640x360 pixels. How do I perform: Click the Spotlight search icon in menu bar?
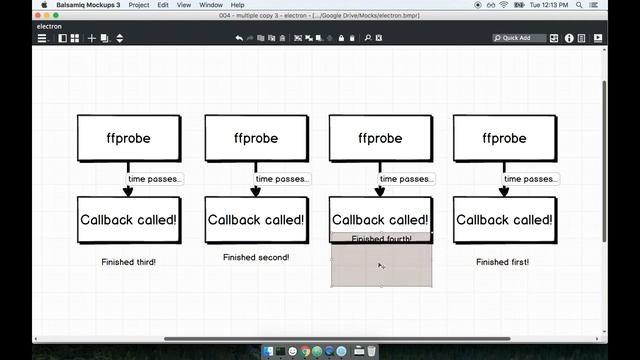pyautogui.click(x=579, y=5)
